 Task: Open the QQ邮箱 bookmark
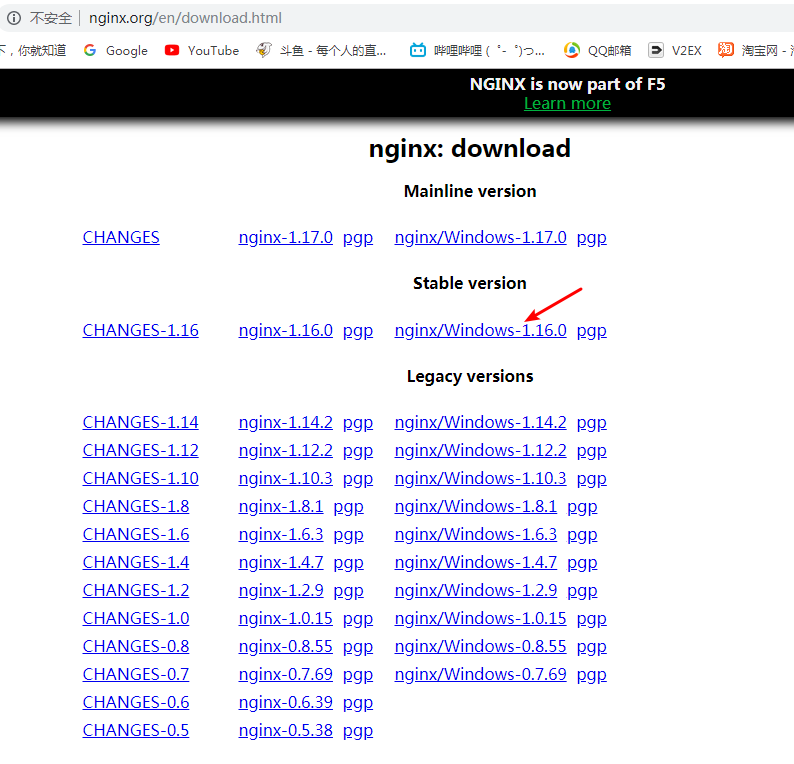pyautogui.click(x=598, y=51)
